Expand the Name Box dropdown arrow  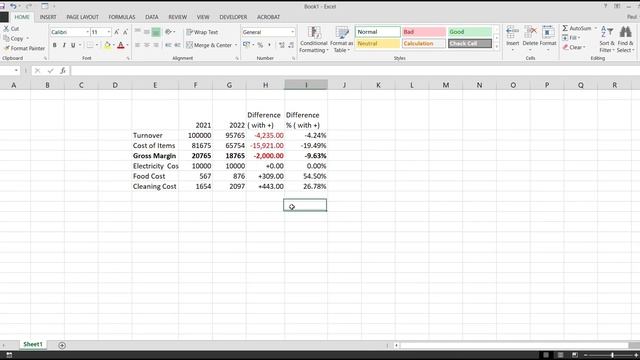click(16, 71)
